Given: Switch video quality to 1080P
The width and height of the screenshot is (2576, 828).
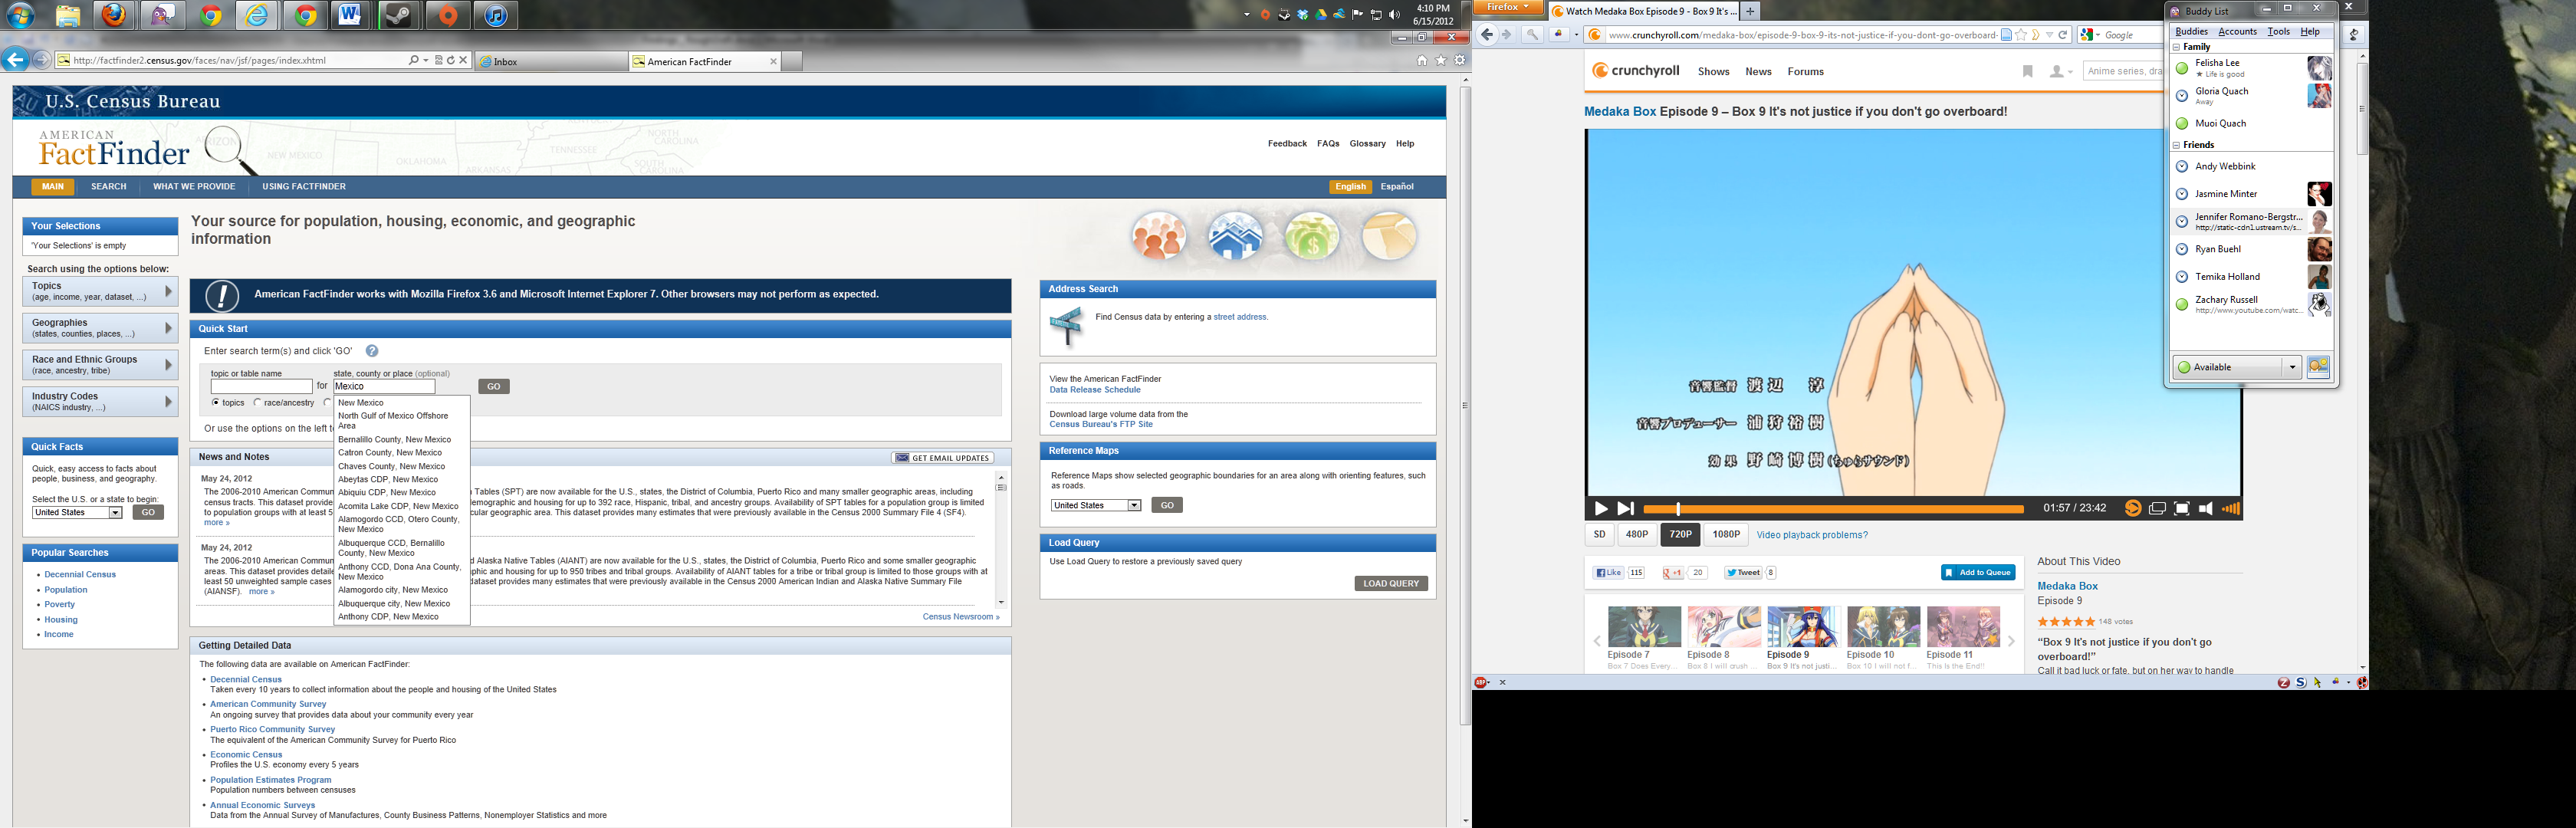Looking at the screenshot, I should [1725, 535].
